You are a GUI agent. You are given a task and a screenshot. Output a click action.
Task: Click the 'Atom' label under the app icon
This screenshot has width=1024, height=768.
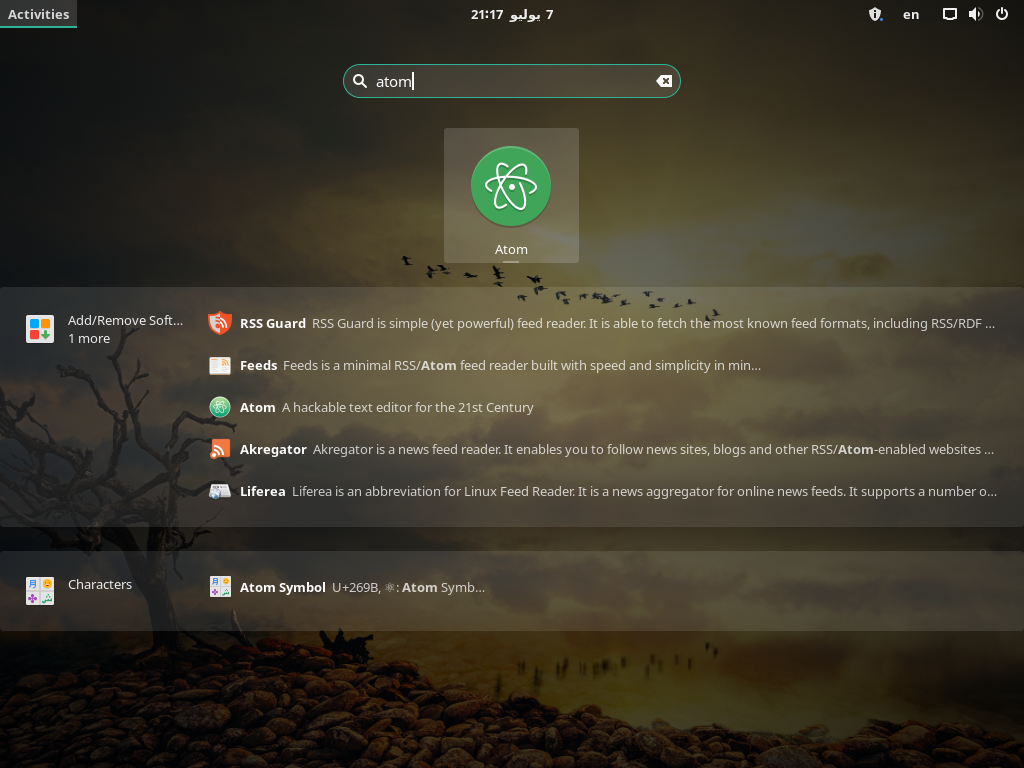coord(511,249)
